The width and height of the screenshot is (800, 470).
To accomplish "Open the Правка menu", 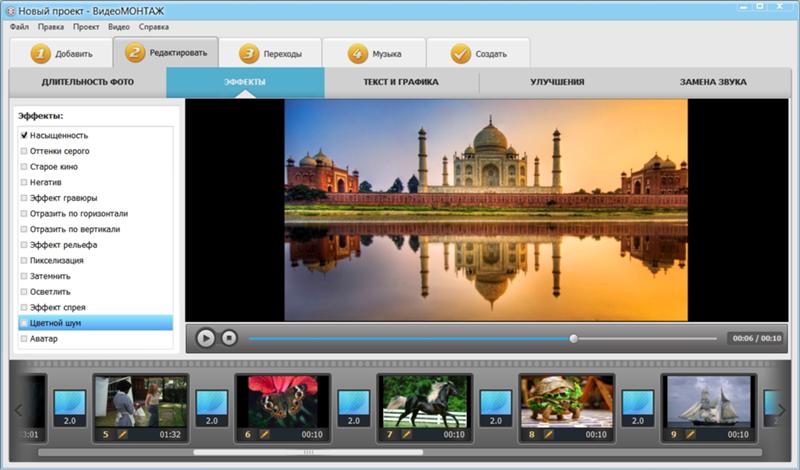I will [x=51, y=27].
